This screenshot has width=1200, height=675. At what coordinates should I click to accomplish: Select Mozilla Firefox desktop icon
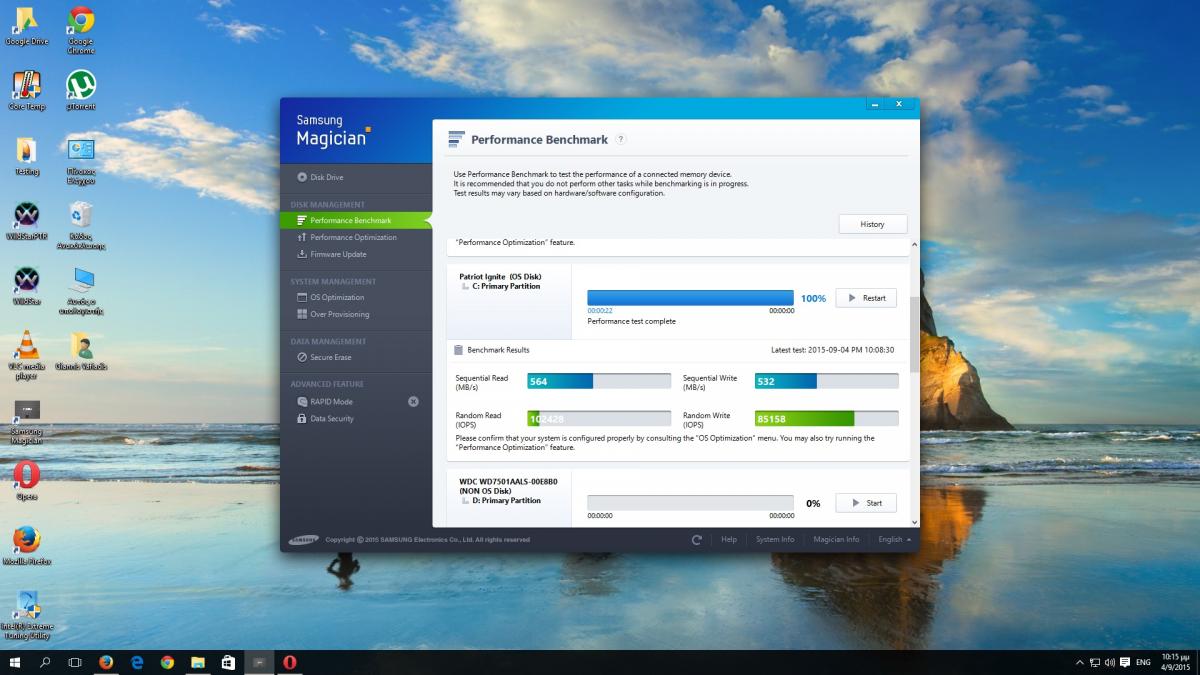[27, 546]
